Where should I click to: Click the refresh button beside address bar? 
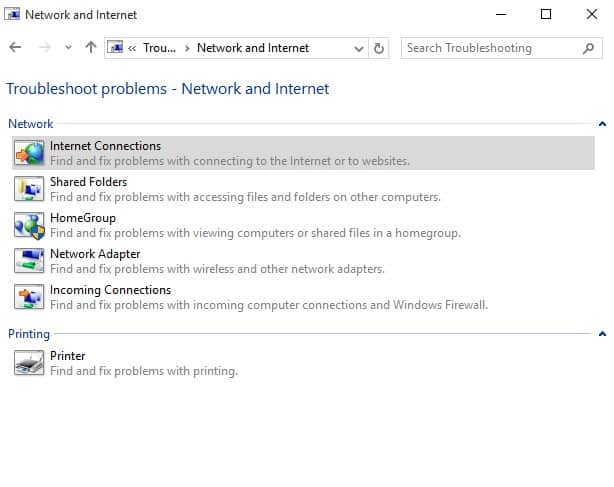pyautogui.click(x=379, y=48)
